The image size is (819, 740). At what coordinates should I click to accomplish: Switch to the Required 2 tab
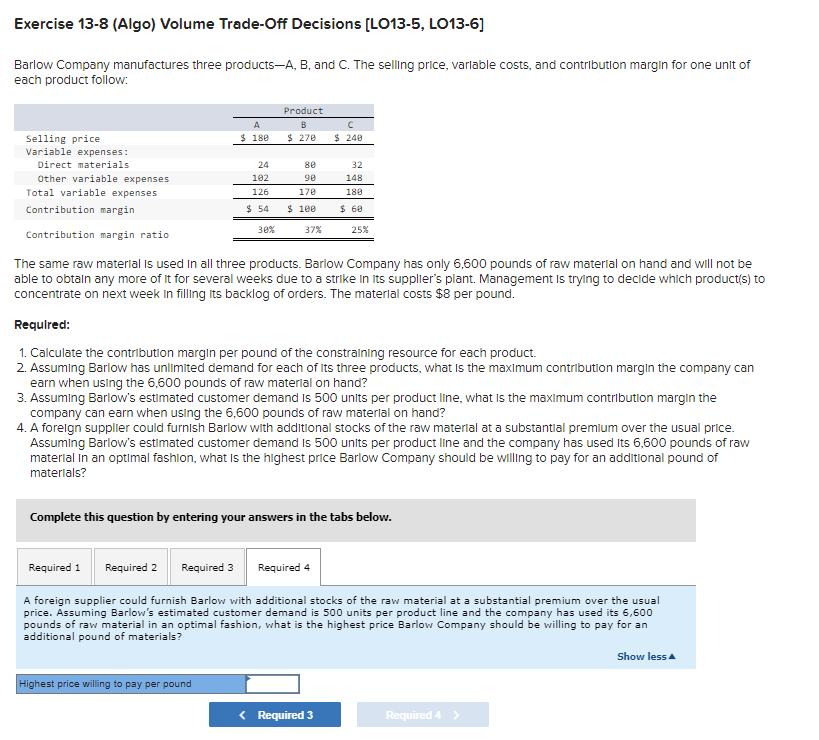130,567
